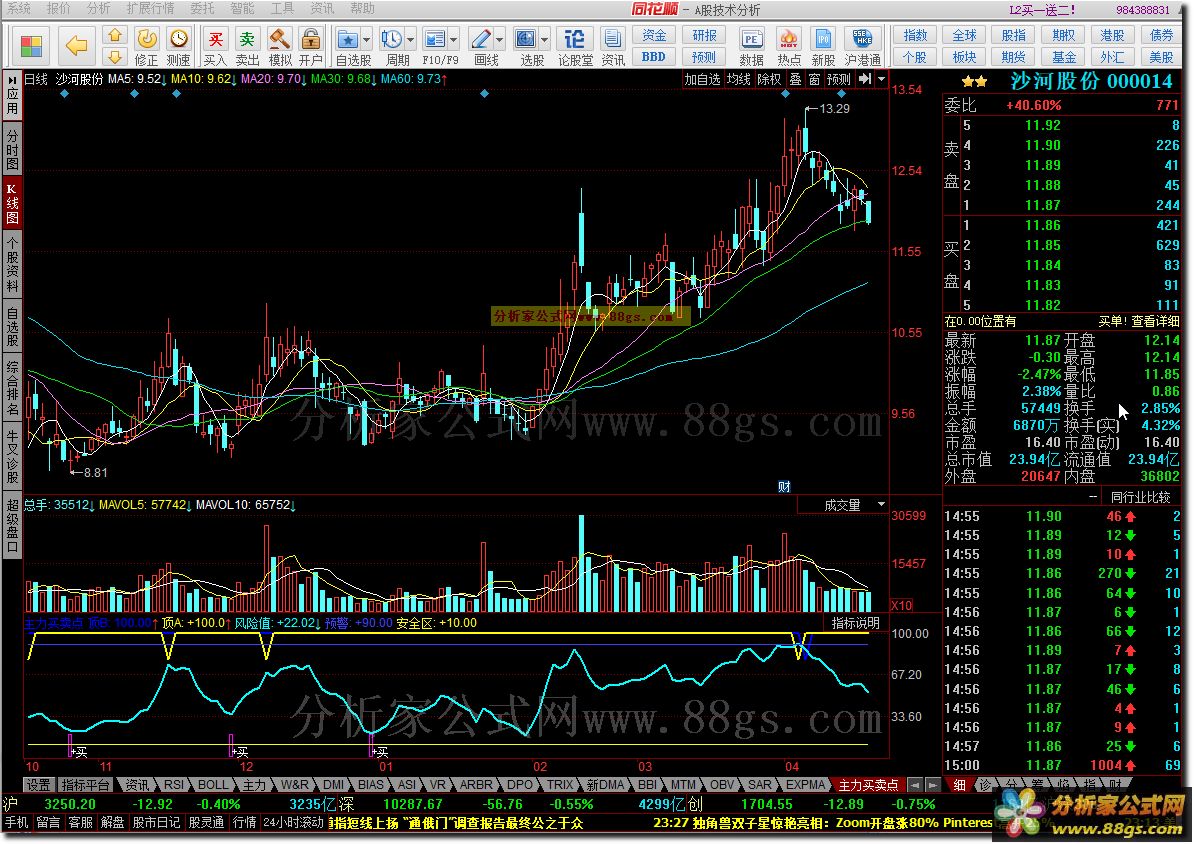
Task: Toggle 窗 window layout option
Action: (x=814, y=79)
